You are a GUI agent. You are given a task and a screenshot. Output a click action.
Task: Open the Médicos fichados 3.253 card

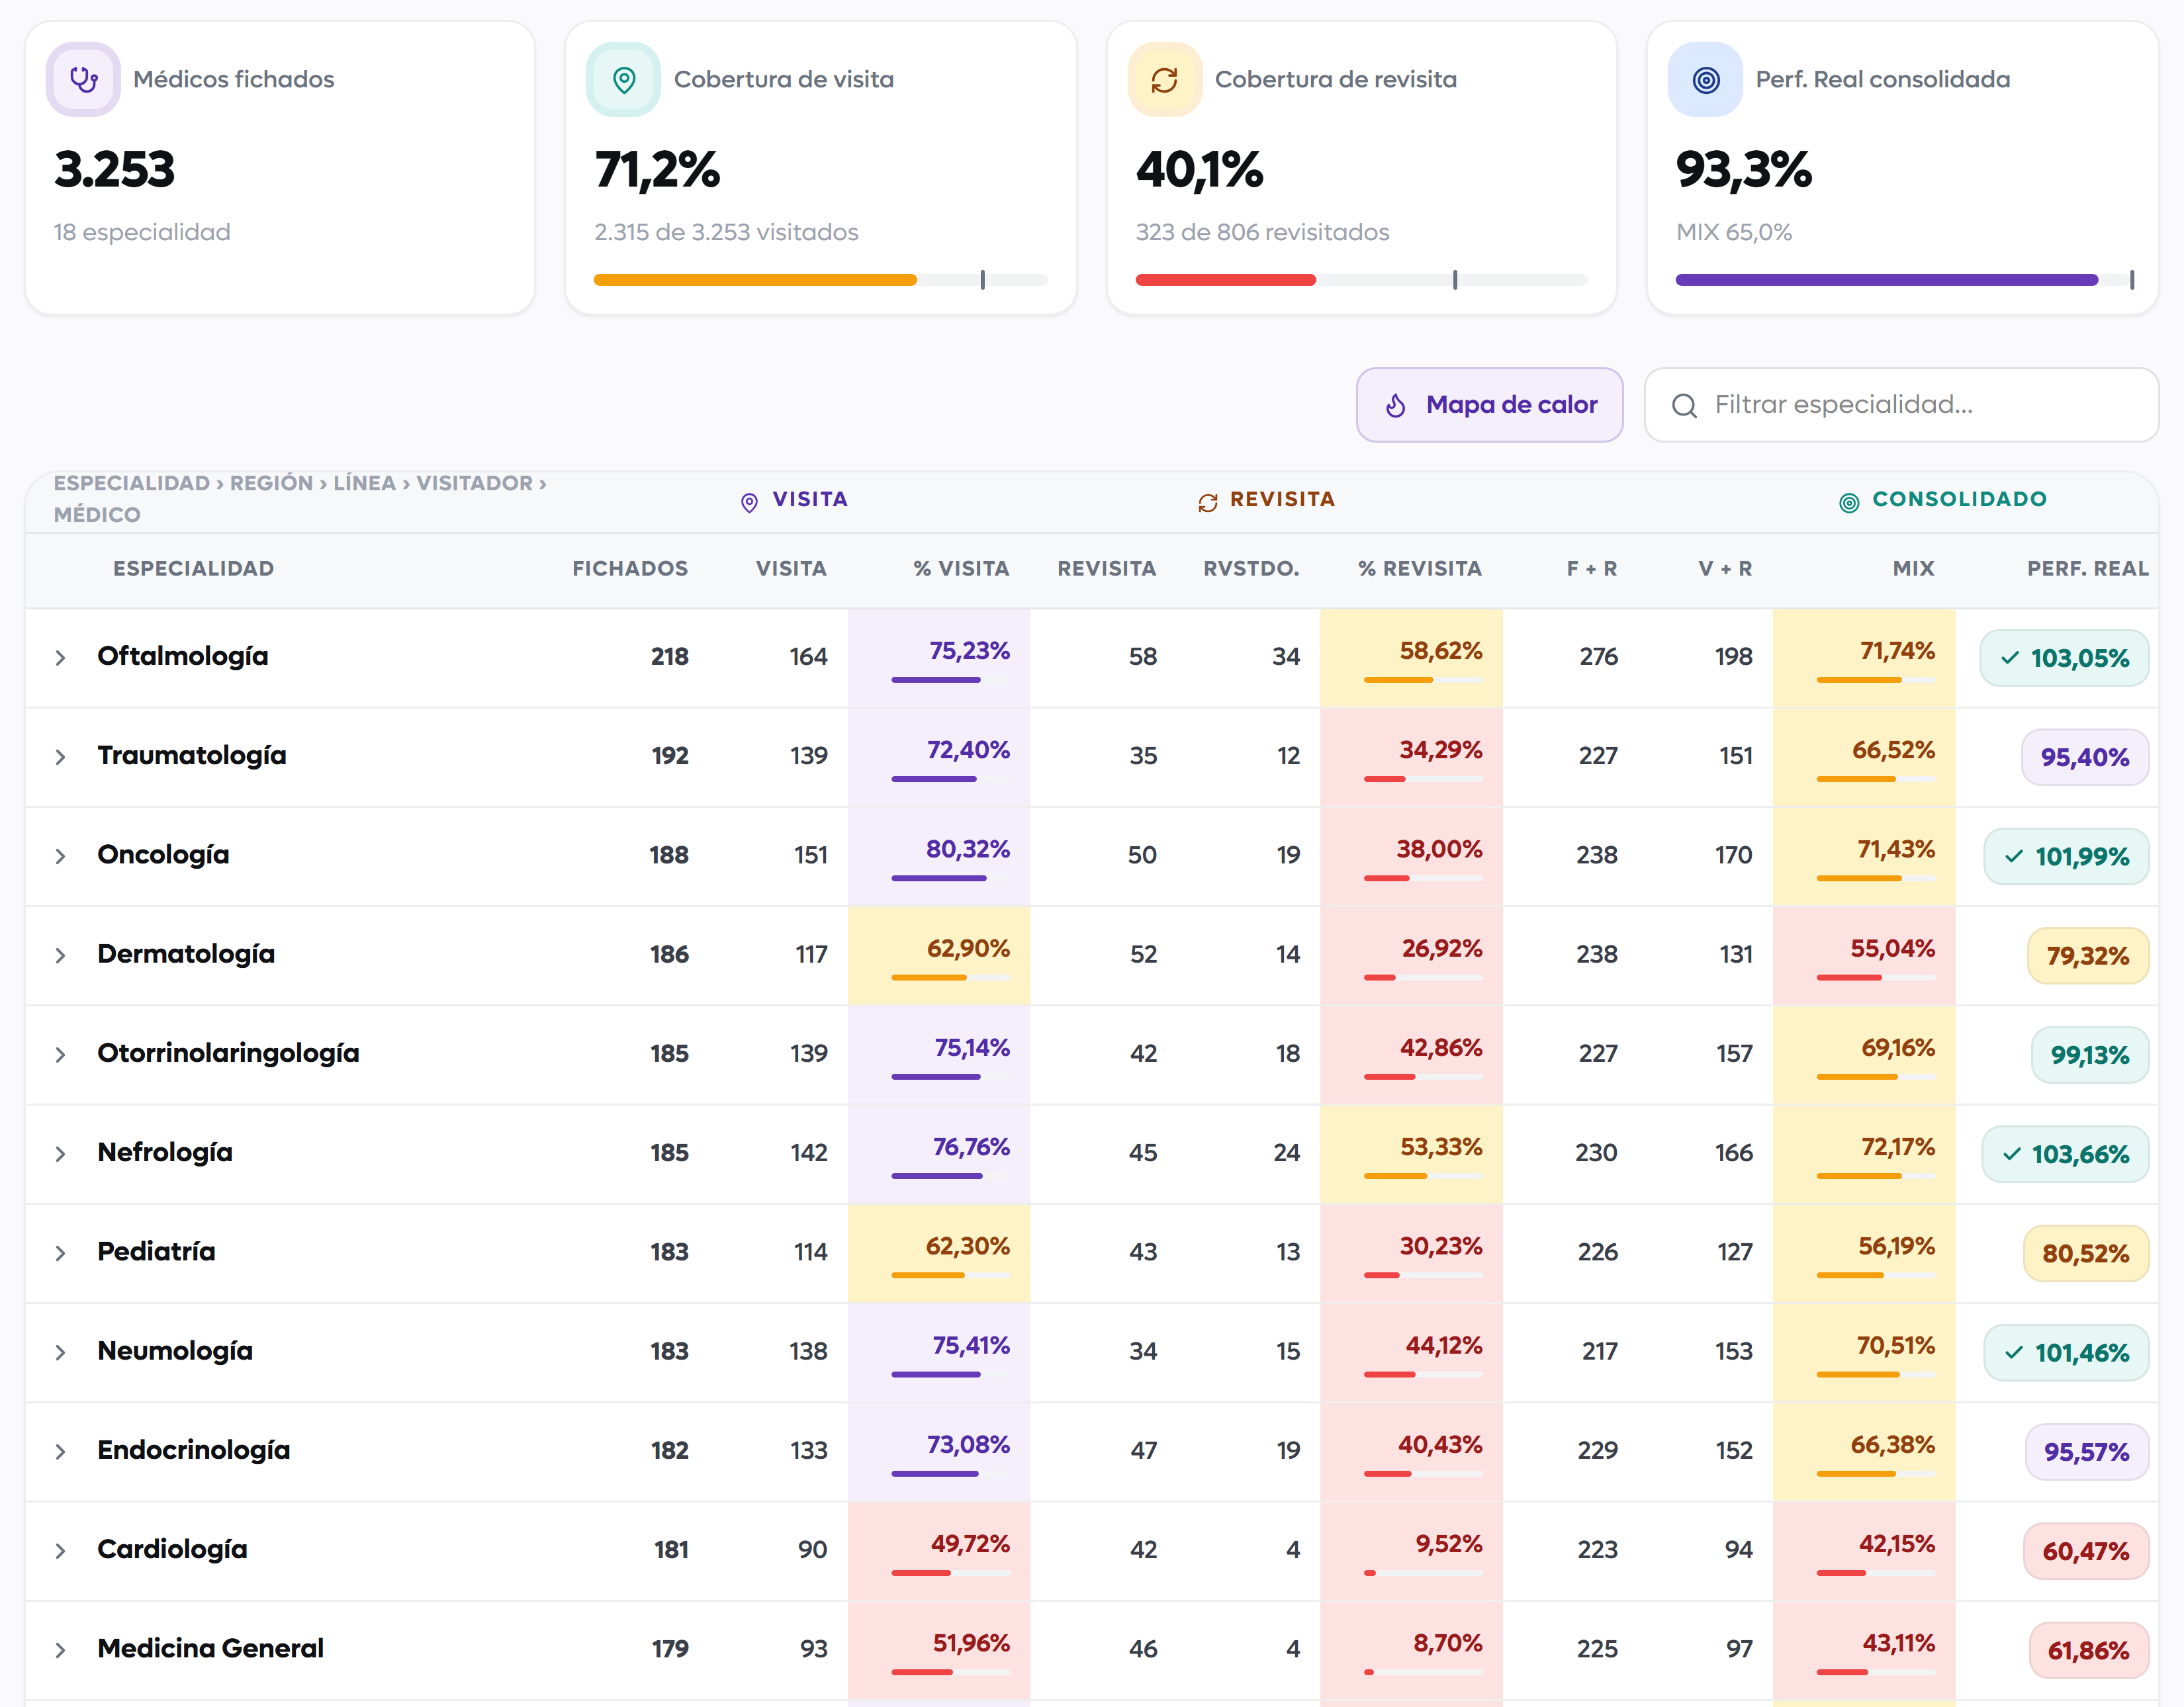tap(280, 168)
